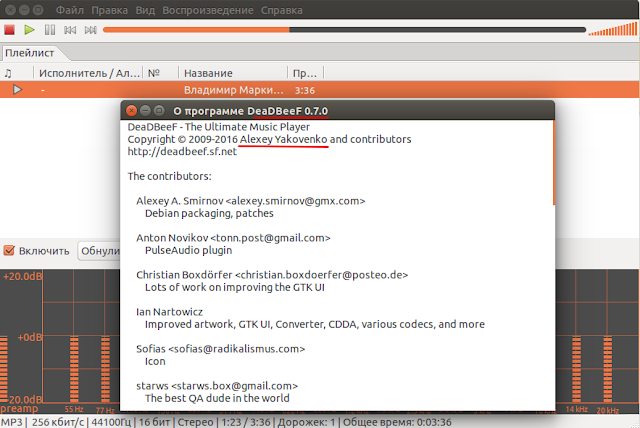Click the "The best QA dude in the world" text
The width and height of the screenshot is (640, 428).
(x=217, y=398)
